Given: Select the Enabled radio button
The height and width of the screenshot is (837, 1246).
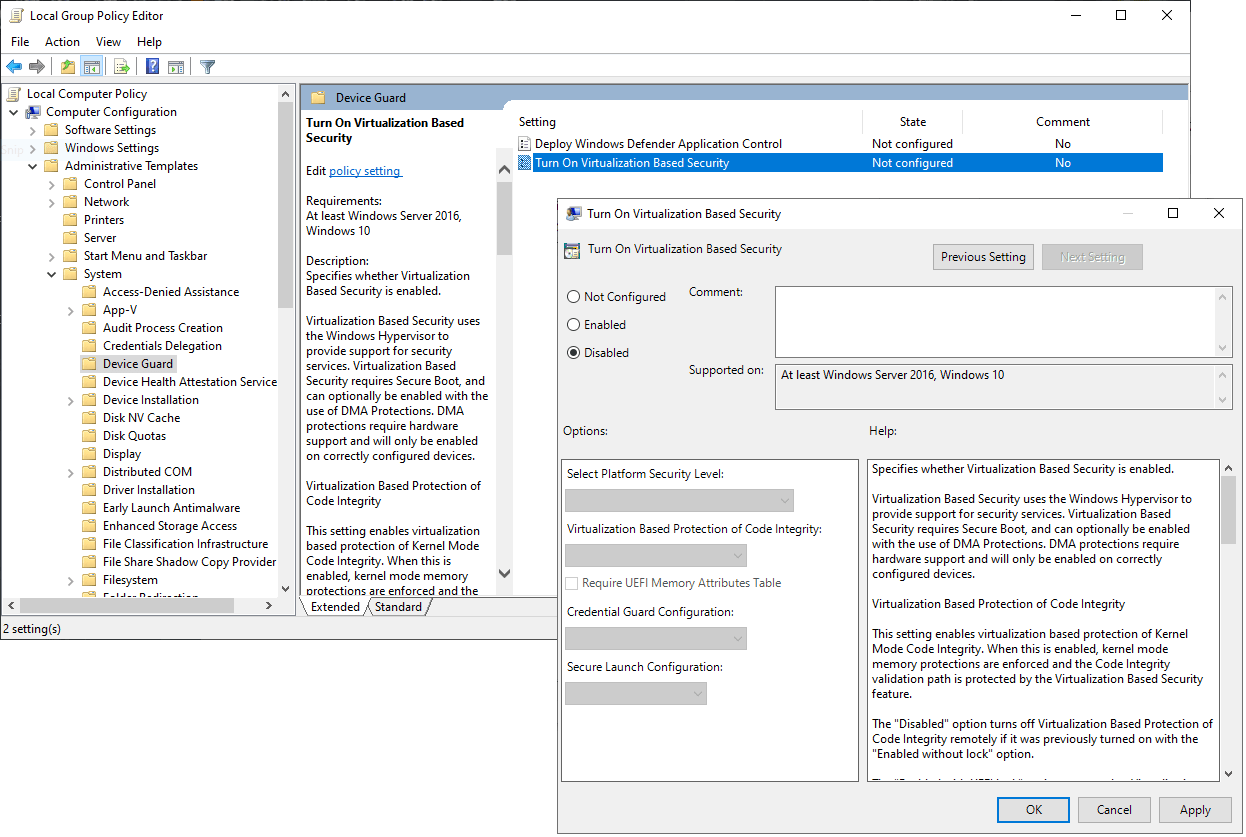Looking at the screenshot, I should [x=575, y=324].
